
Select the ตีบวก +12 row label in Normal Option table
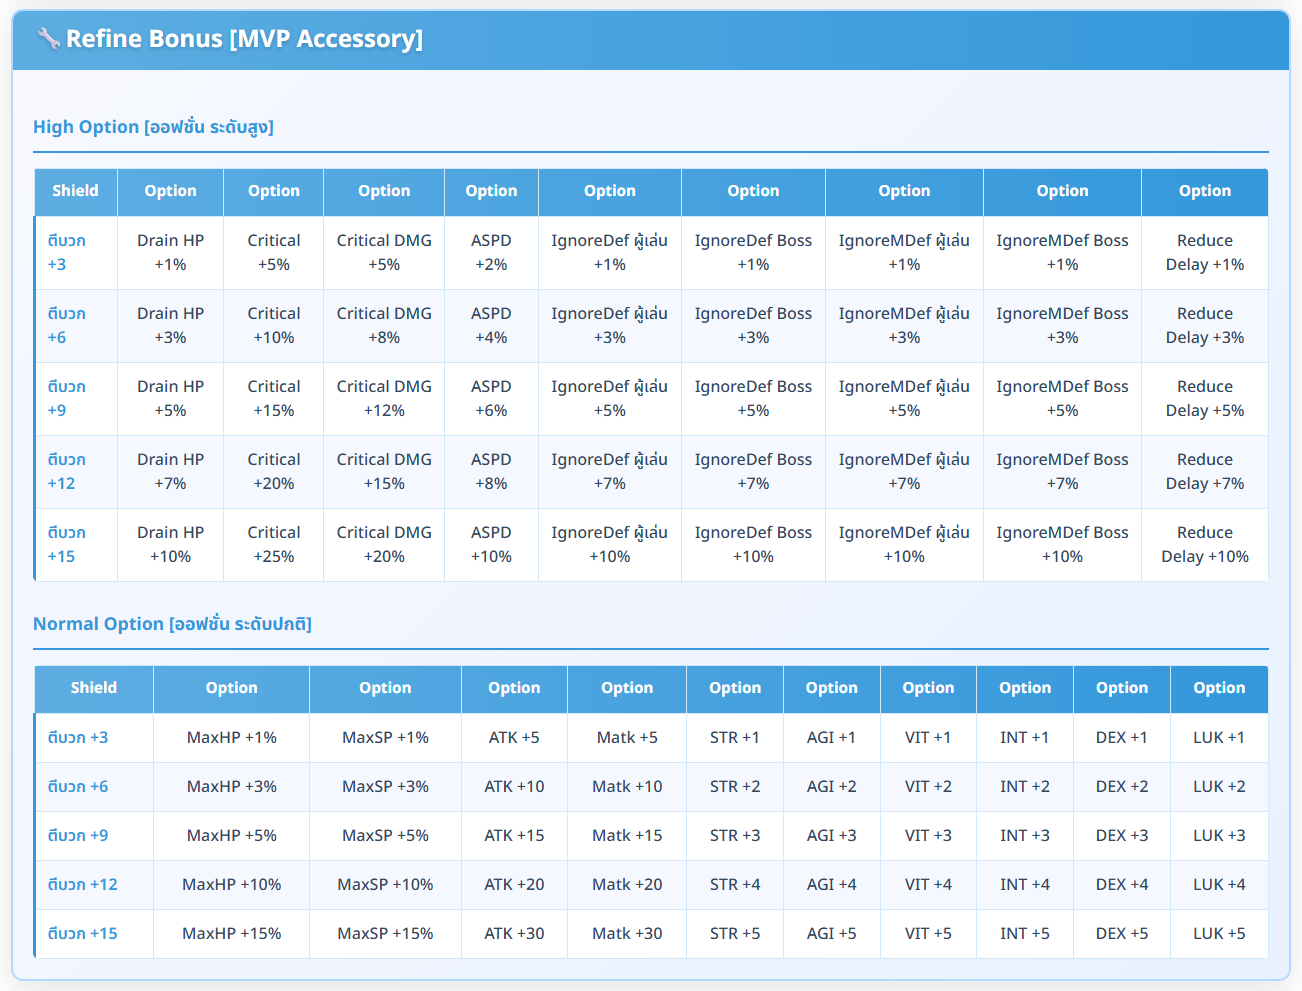[83, 884]
